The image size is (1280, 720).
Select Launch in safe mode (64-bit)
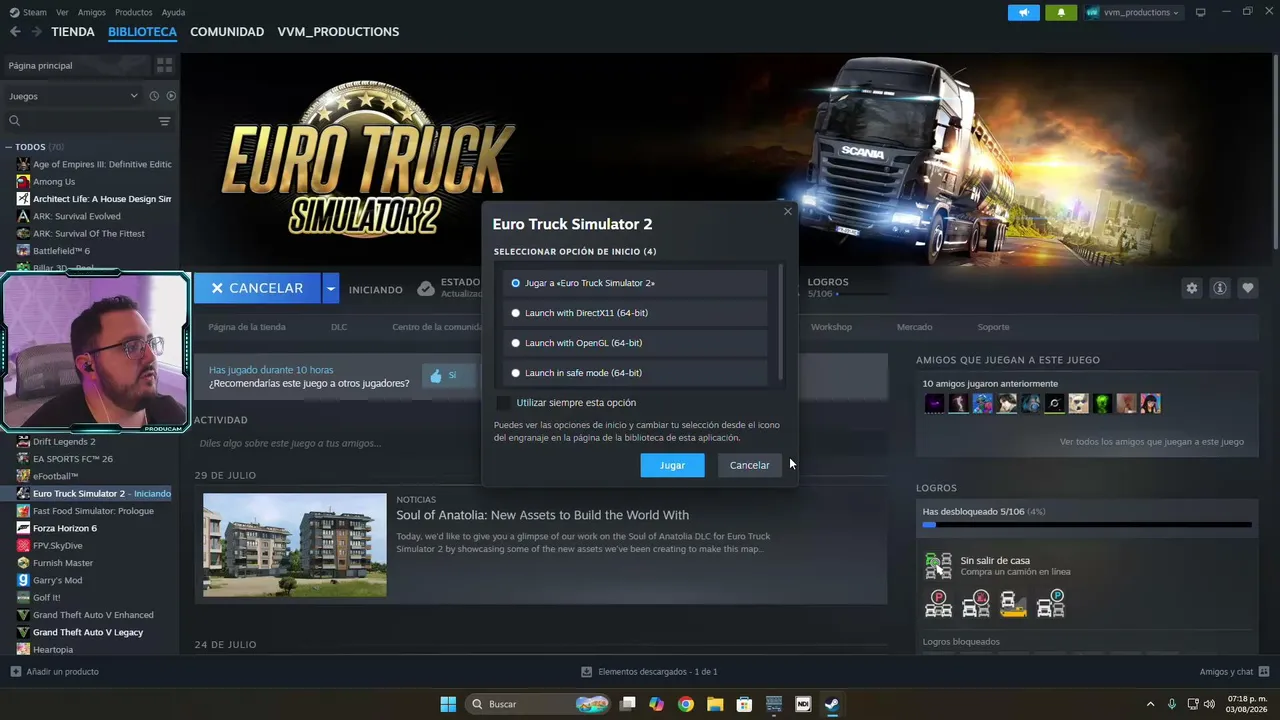(x=636, y=373)
